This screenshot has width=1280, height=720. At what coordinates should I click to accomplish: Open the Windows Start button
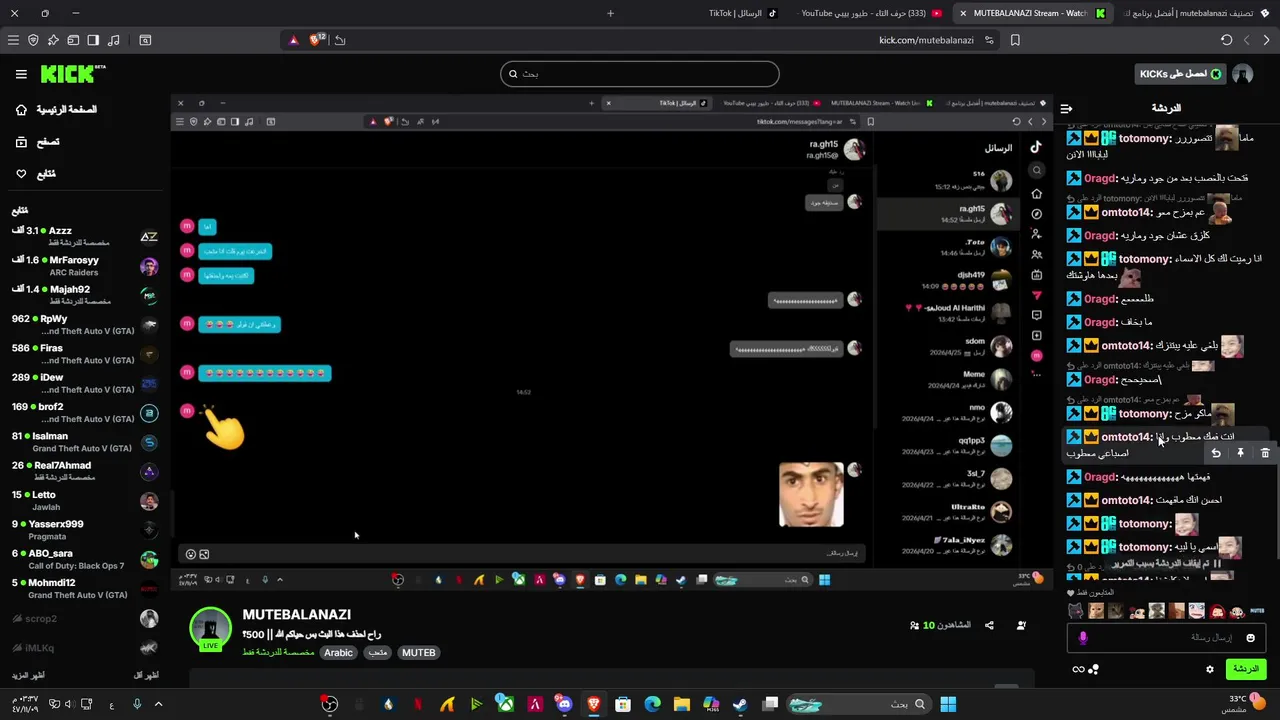947,704
